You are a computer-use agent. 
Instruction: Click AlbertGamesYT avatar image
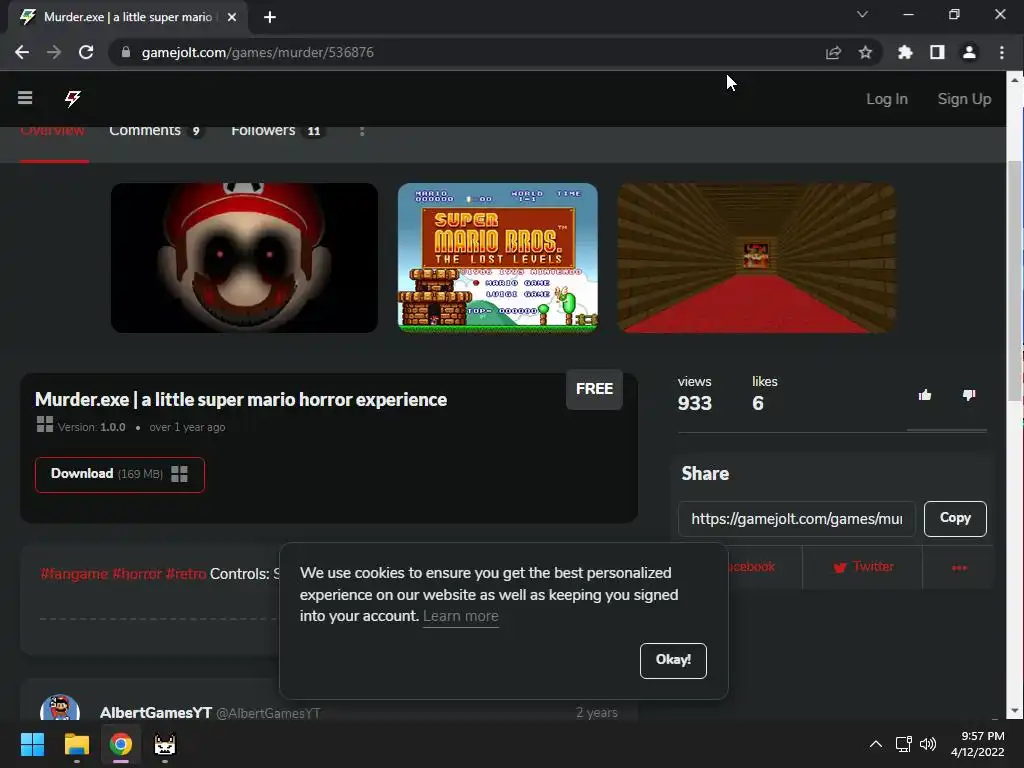pos(59,708)
